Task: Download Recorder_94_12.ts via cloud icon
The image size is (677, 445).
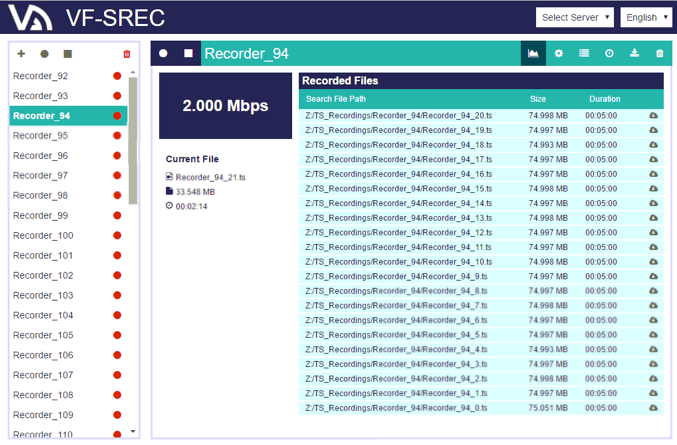Action: tap(653, 232)
